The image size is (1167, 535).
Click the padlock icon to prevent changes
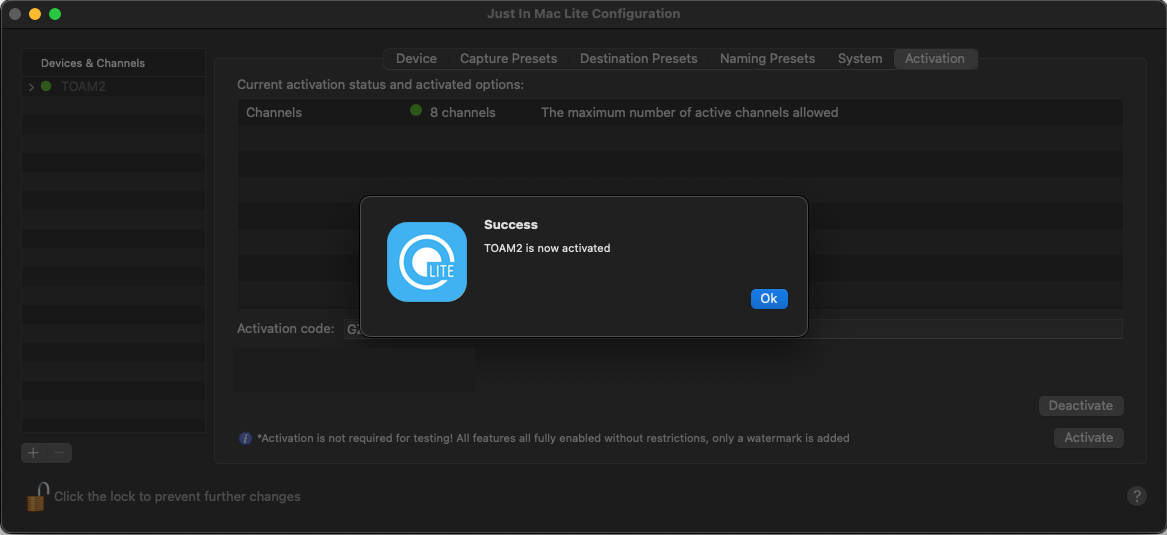(x=38, y=496)
